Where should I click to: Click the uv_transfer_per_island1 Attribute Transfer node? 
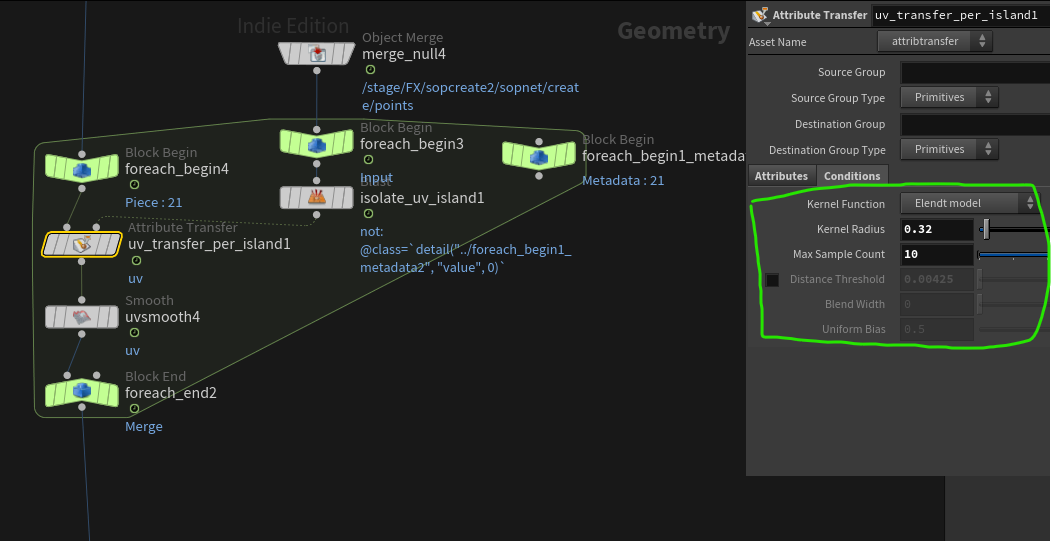82,244
